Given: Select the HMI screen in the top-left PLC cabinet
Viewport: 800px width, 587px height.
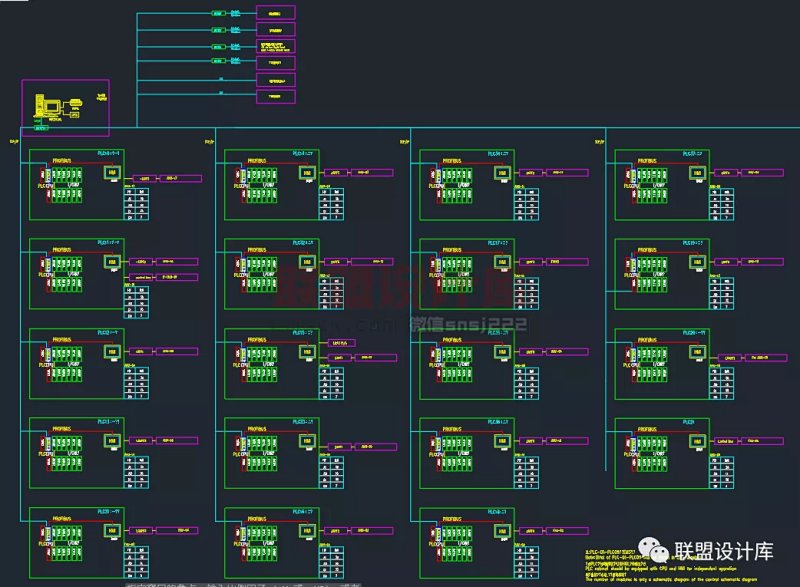Looking at the screenshot, I should click(x=112, y=172).
